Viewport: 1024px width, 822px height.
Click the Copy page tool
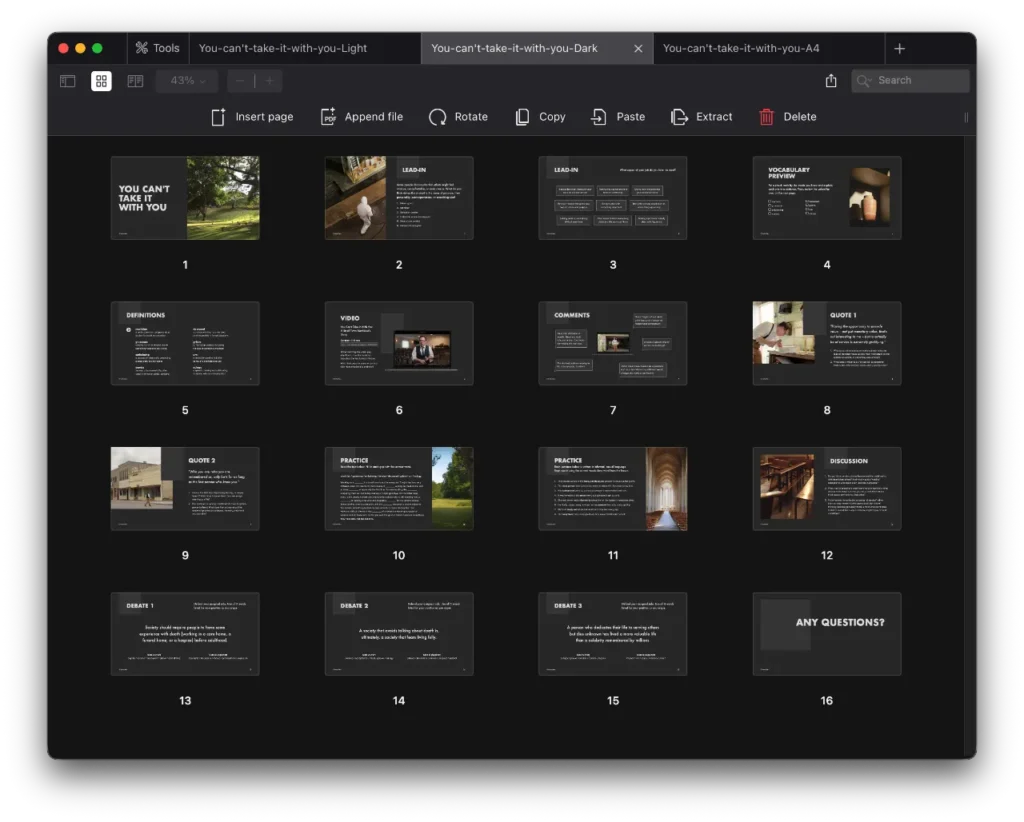click(x=540, y=117)
